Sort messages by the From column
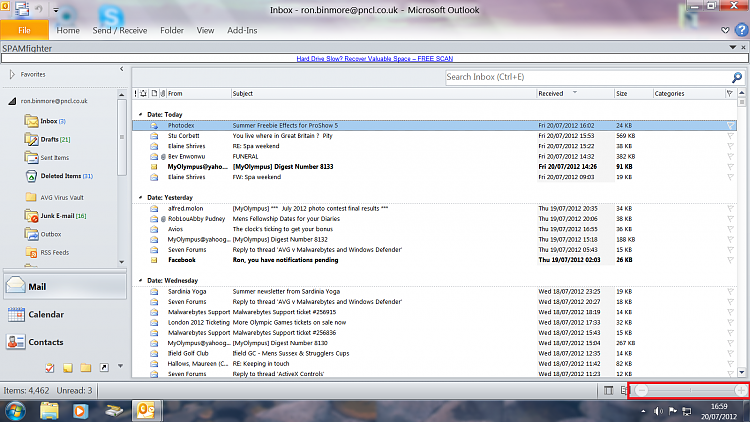This screenshot has height=422, width=750. pyautogui.click(x=199, y=93)
